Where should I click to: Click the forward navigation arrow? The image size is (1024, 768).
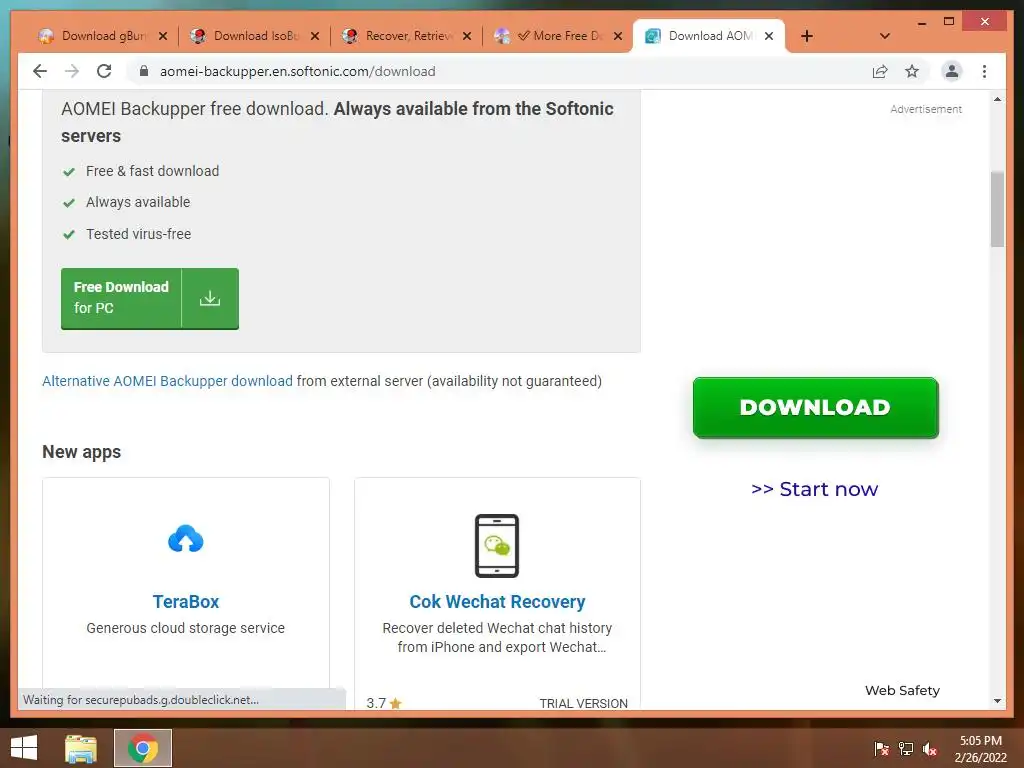pyautogui.click(x=72, y=71)
